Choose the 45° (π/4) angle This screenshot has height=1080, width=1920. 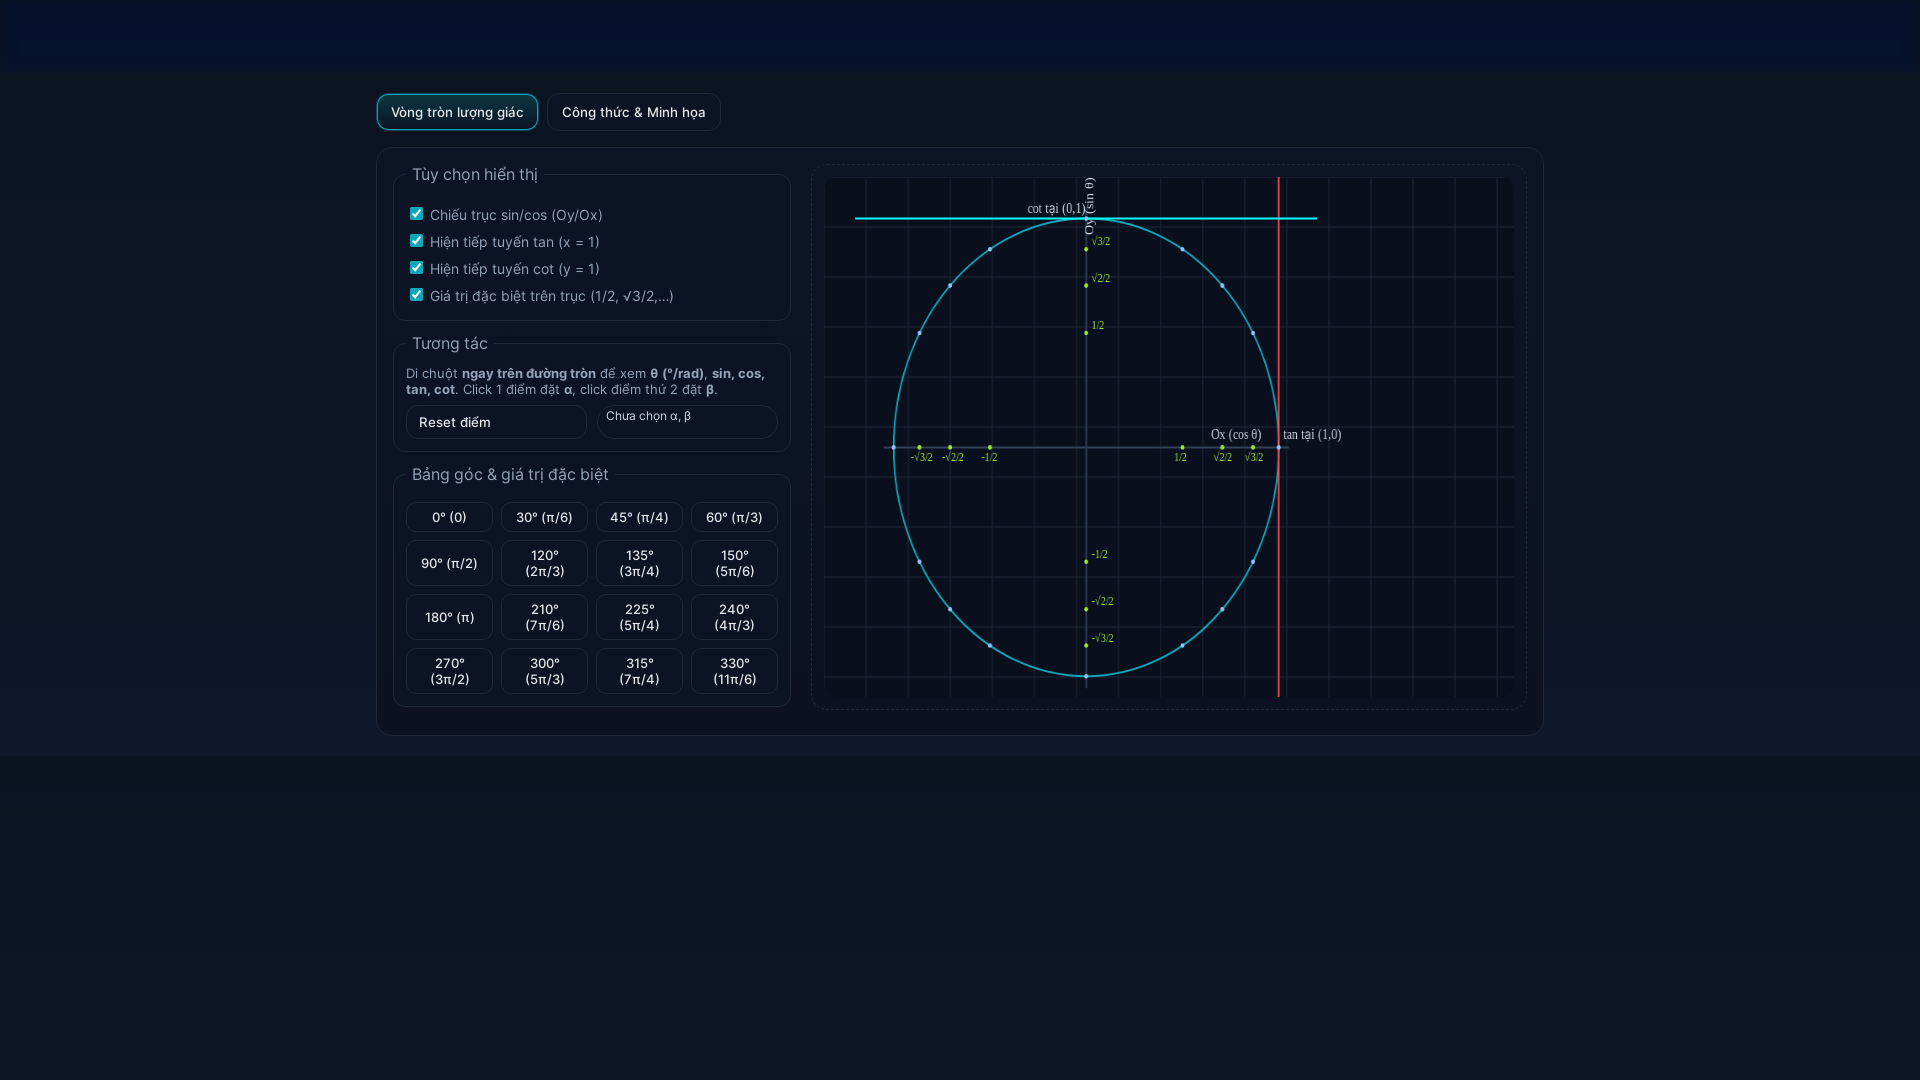(x=639, y=517)
